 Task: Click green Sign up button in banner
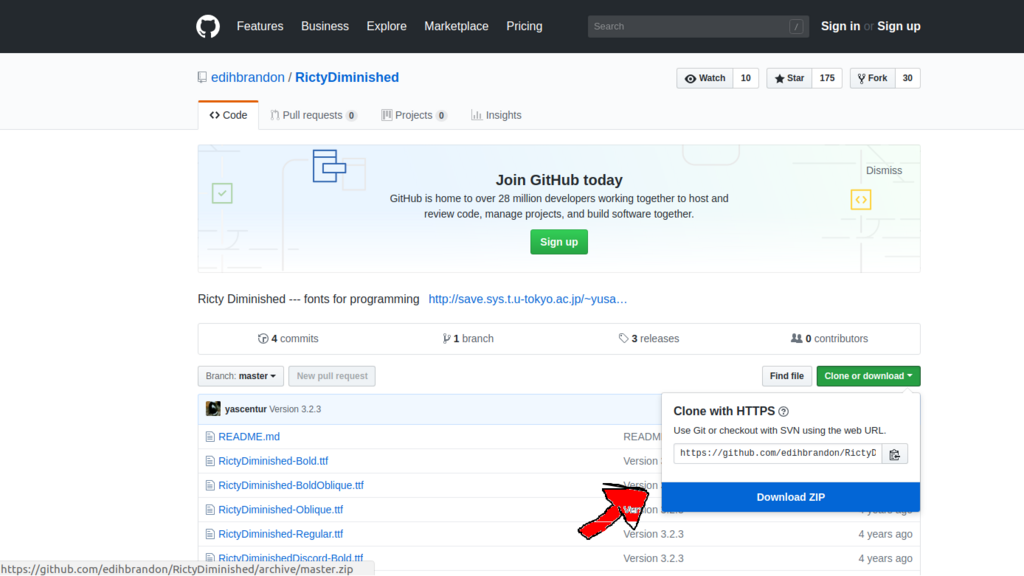[x=559, y=242]
